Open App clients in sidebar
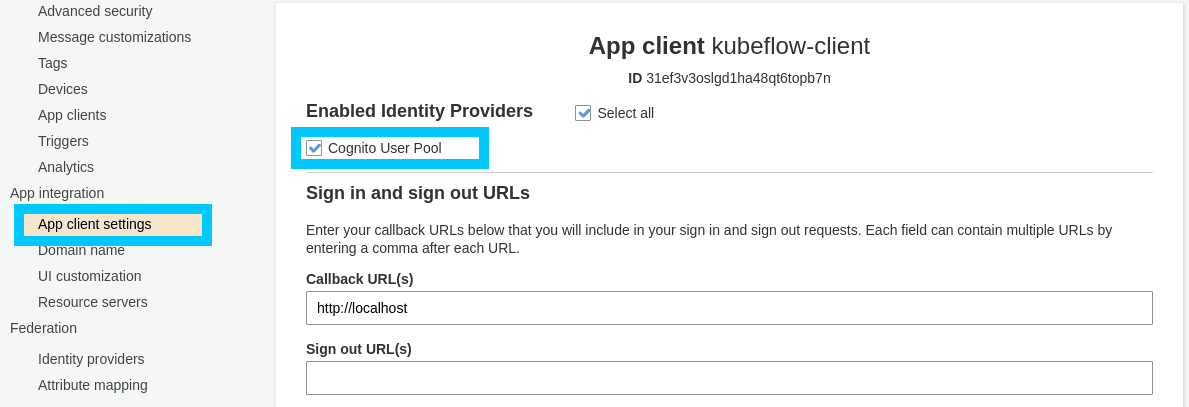Viewport: 1189px width, 407px height. pos(72,115)
